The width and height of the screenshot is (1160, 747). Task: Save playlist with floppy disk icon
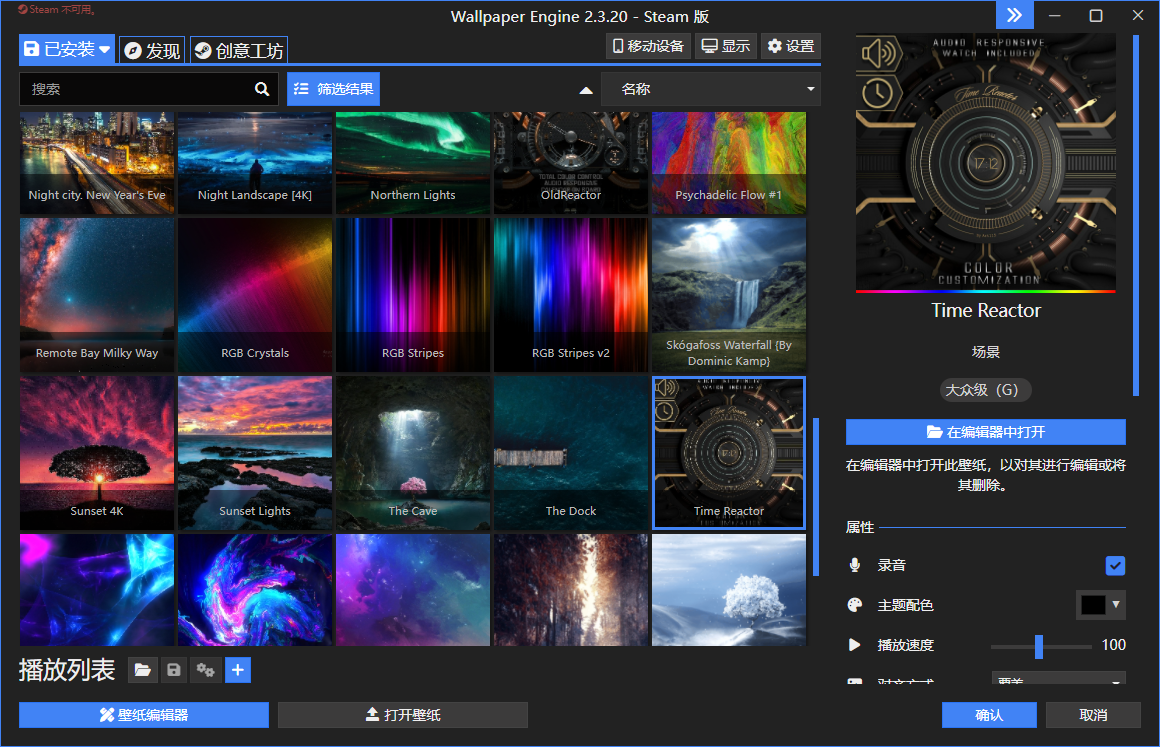[x=174, y=670]
